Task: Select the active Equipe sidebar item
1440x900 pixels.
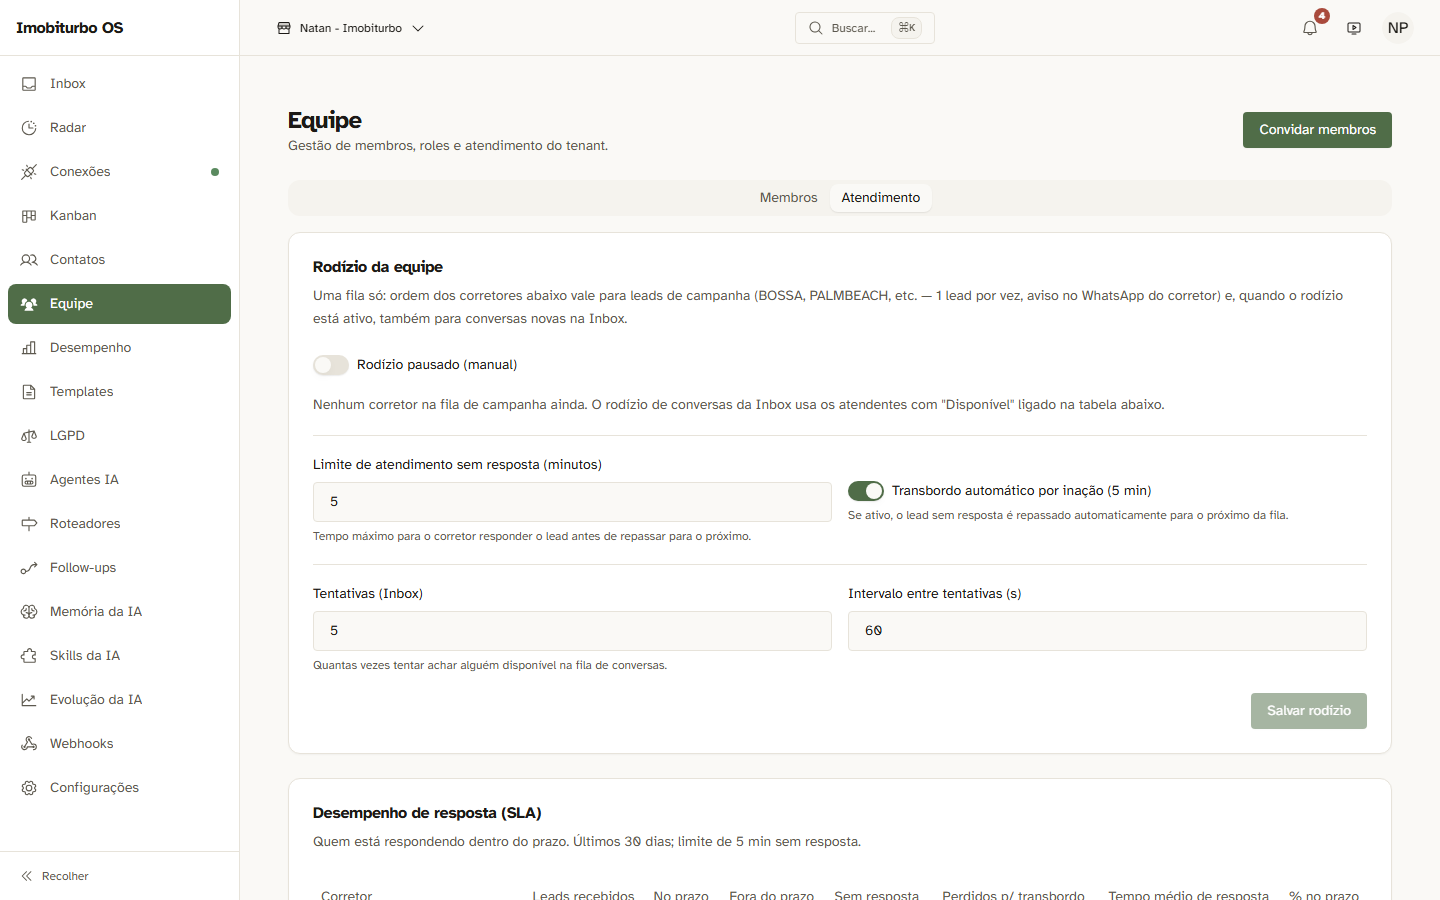Action: (x=119, y=304)
